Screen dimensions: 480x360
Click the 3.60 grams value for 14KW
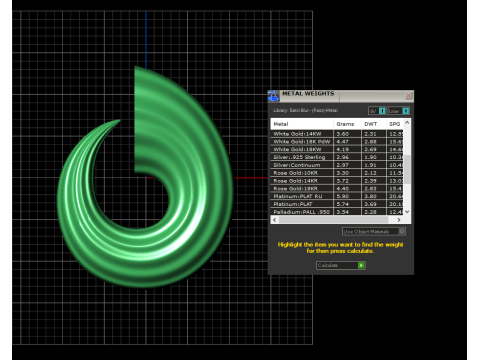click(x=347, y=134)
